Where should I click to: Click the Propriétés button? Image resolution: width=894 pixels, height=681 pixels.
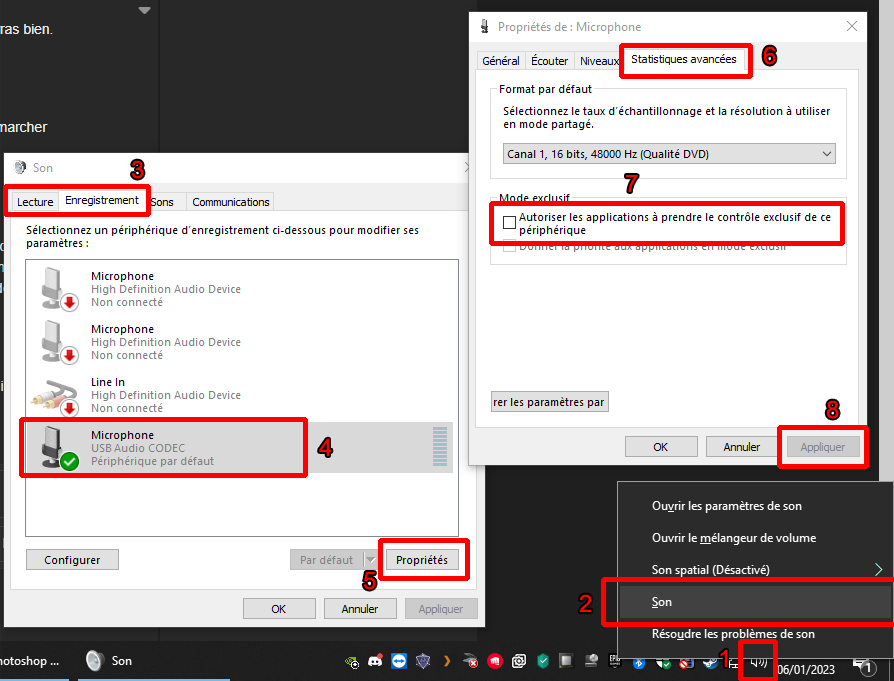point(422,560)
